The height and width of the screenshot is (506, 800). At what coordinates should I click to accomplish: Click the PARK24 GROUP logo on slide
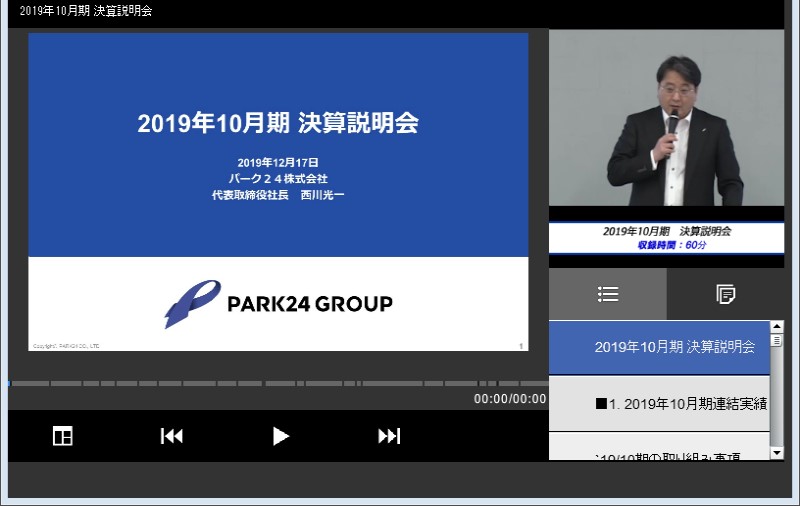278,304
